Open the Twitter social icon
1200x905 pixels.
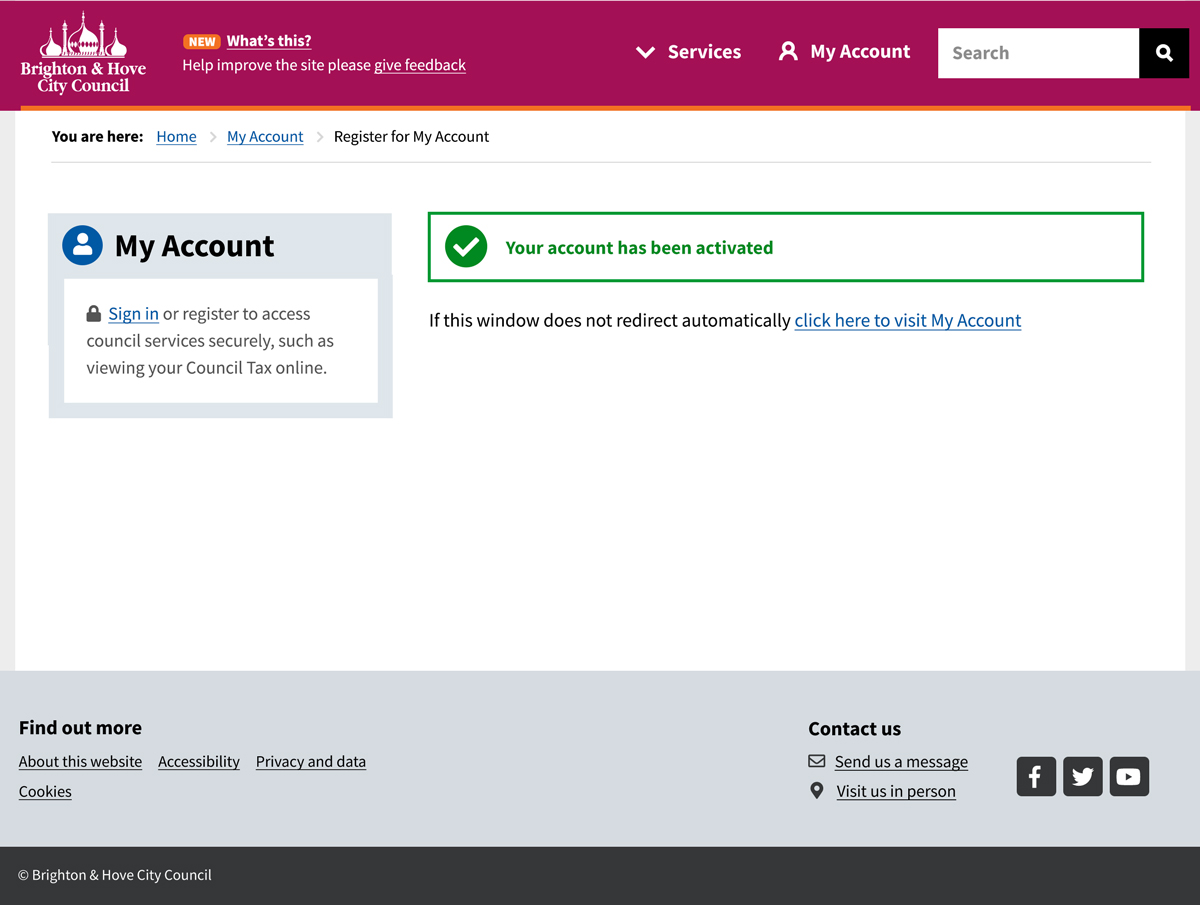pyautogui.click(x=1082, y=776)
